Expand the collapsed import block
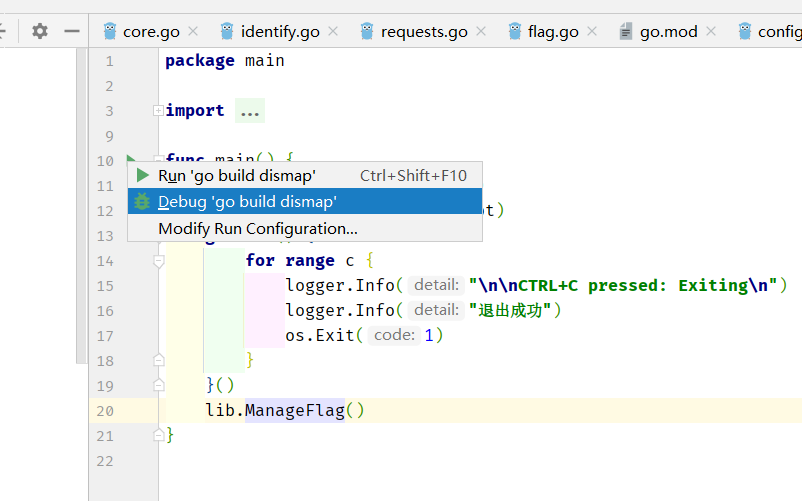Image resolution: width=802 pixels, height=501 pixels. point(158,110)
